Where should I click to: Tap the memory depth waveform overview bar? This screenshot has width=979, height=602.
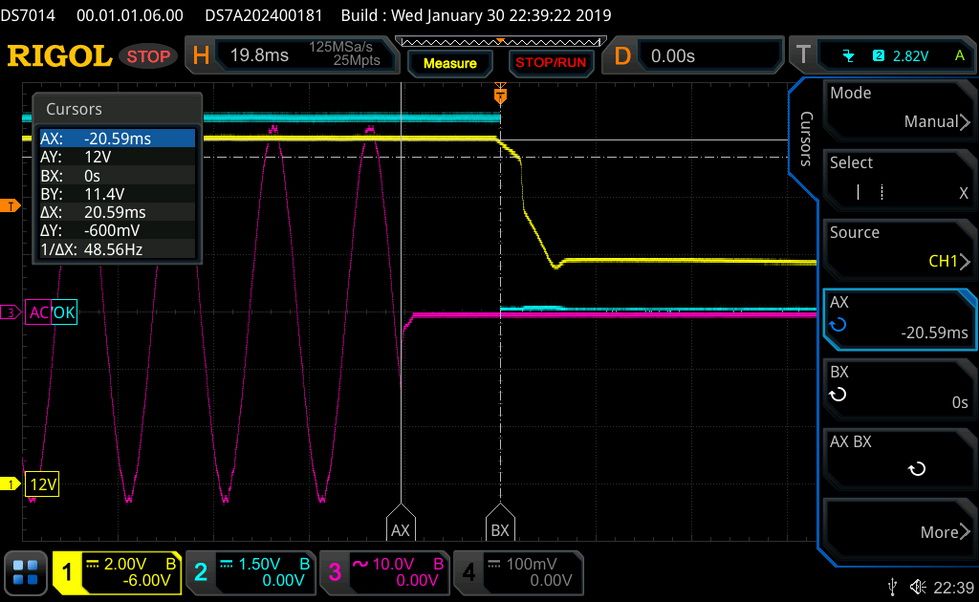point(501,42)
